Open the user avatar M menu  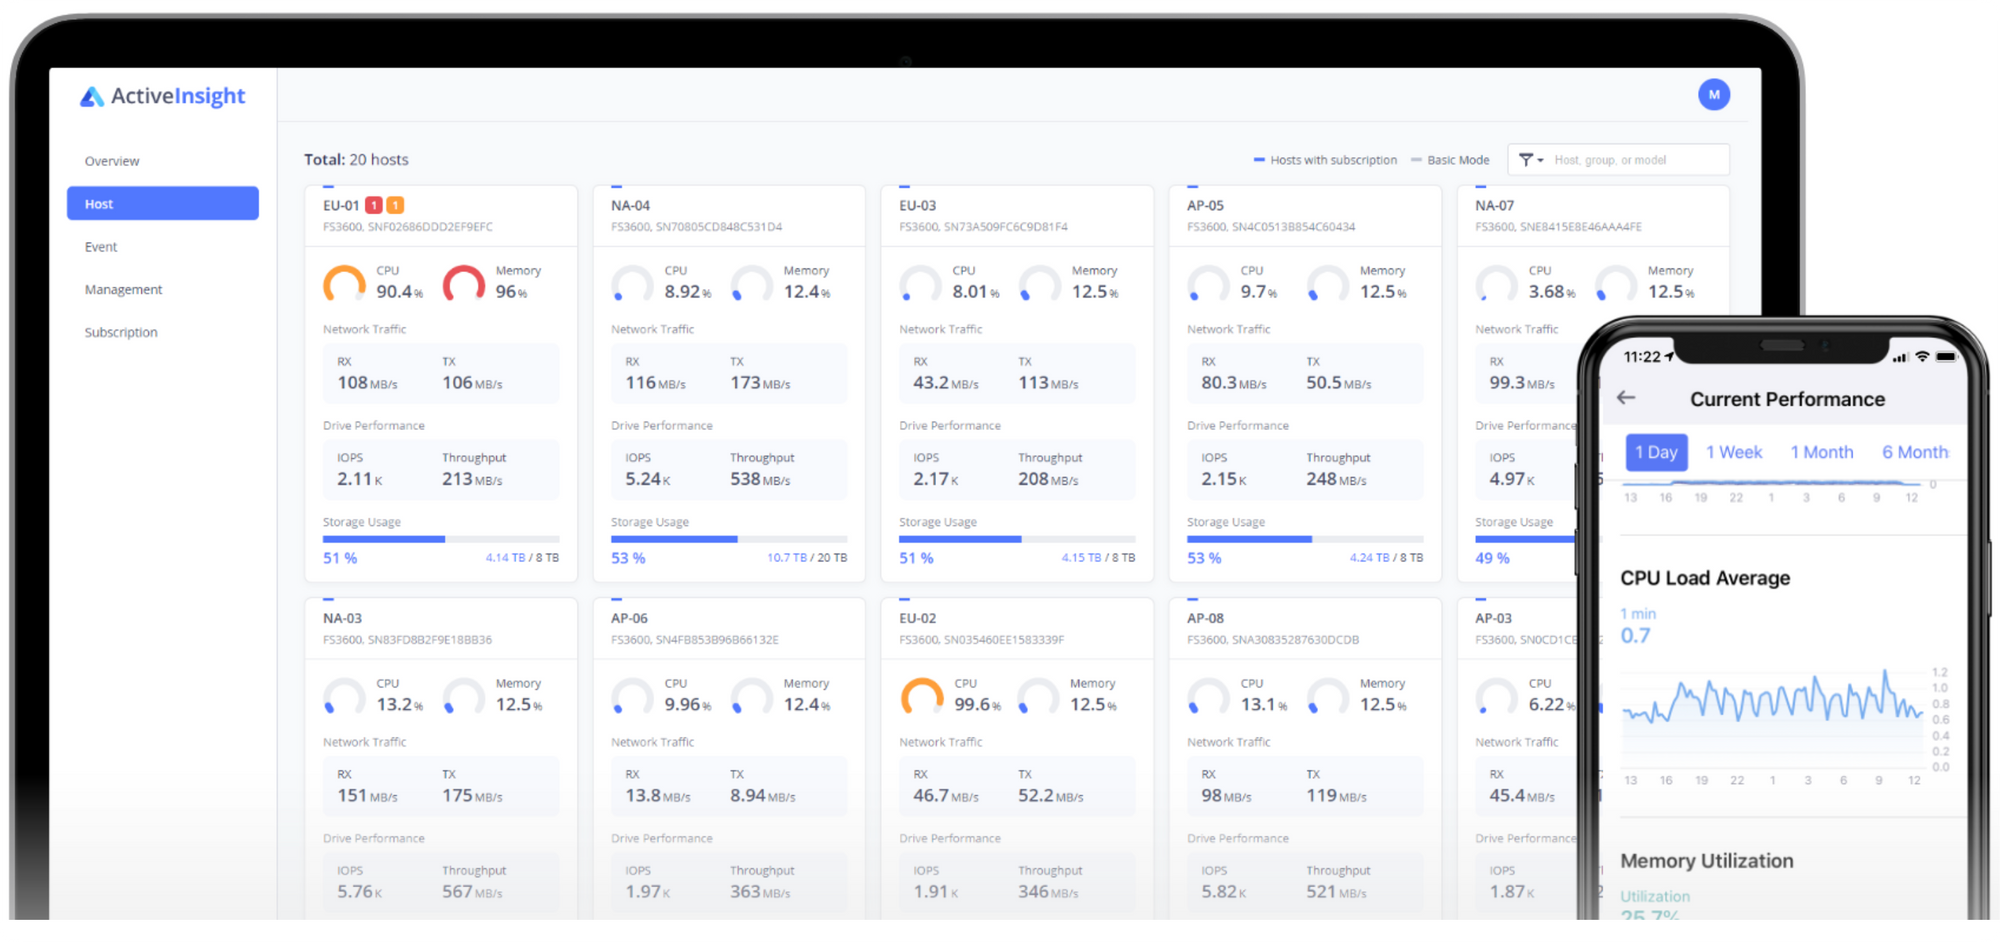(1714, 95)
